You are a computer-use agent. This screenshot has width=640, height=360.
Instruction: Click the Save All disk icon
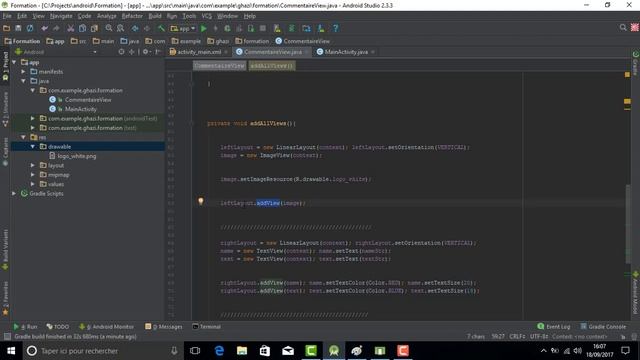(x=18, y=28)
